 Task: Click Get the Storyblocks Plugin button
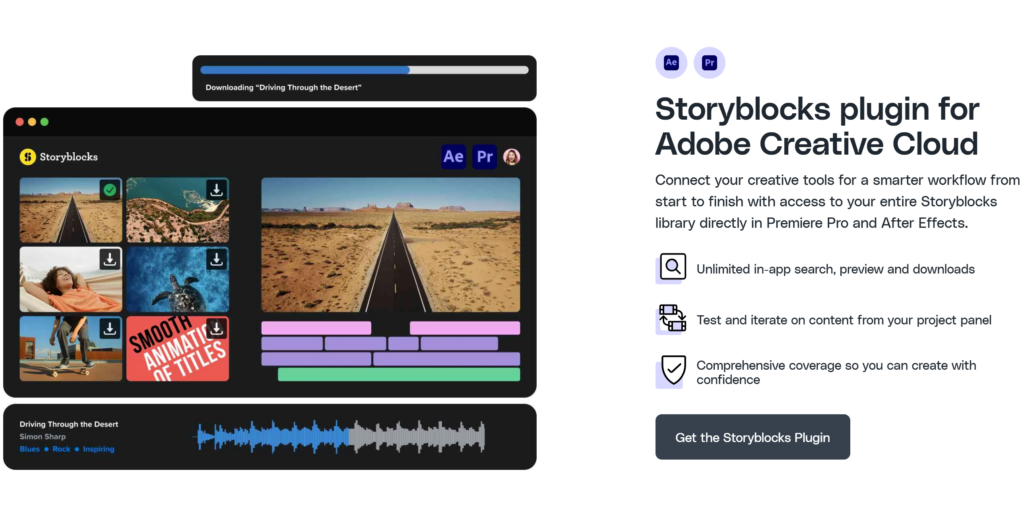point(752,437)
